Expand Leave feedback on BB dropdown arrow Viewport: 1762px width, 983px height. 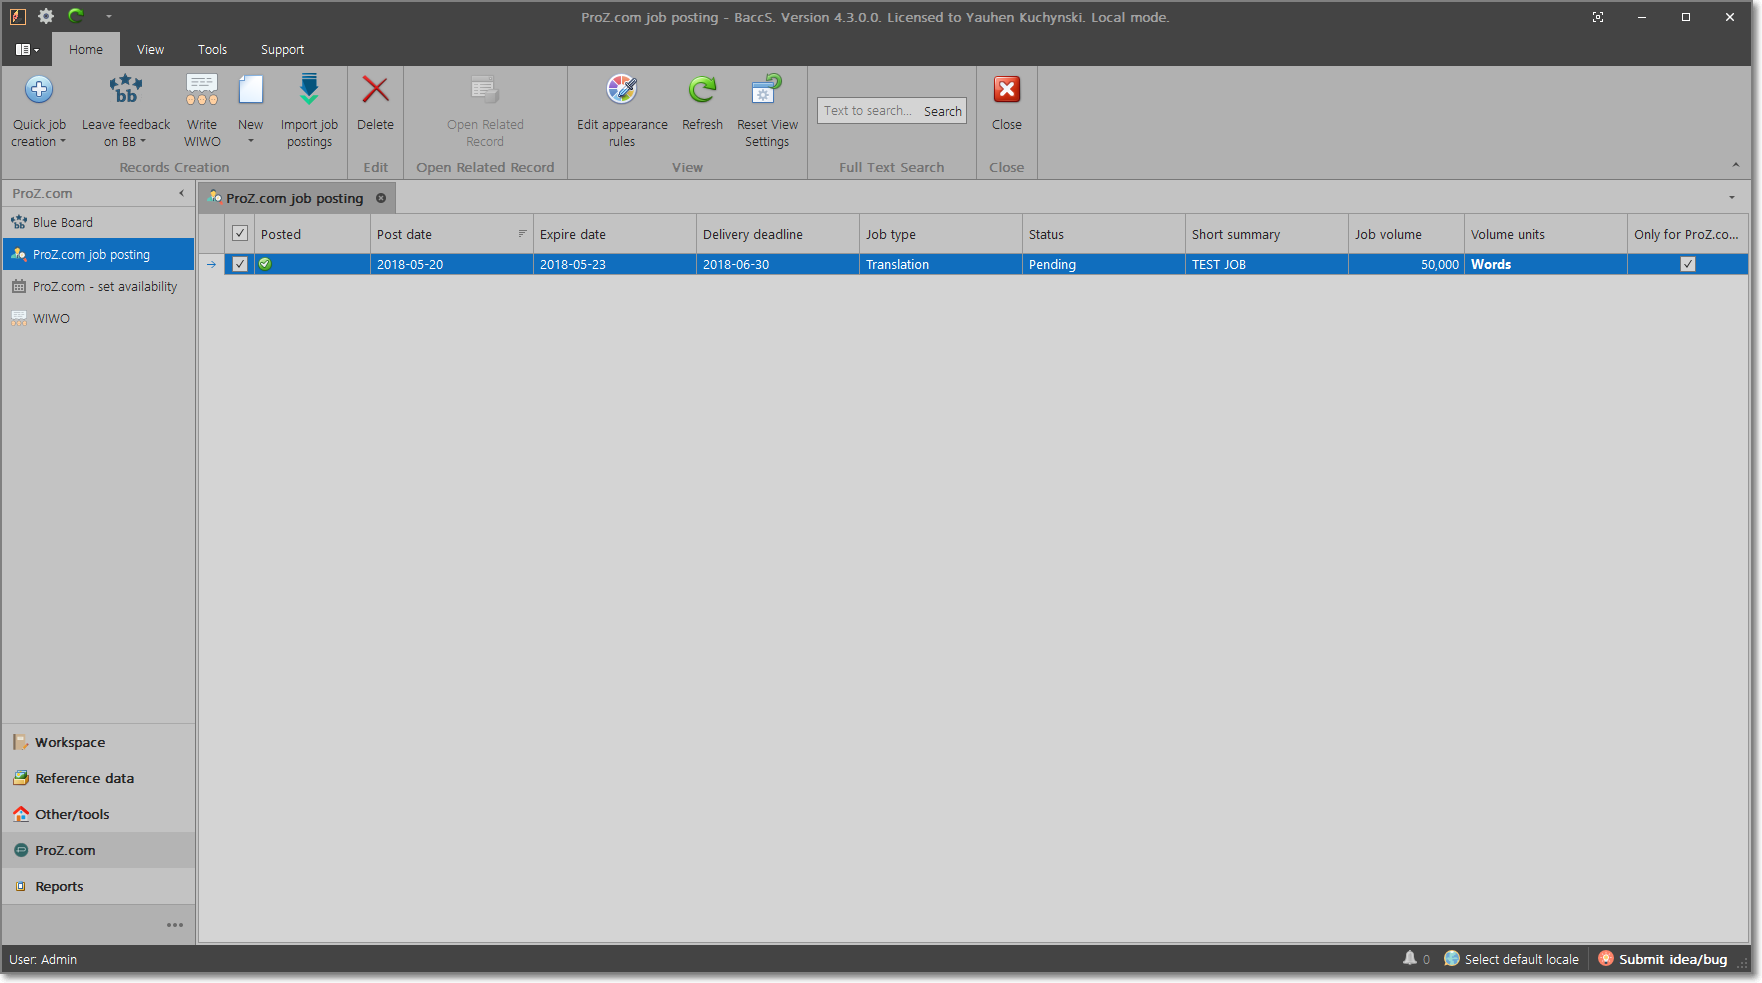pyautogui.click(x=143, y=142)
